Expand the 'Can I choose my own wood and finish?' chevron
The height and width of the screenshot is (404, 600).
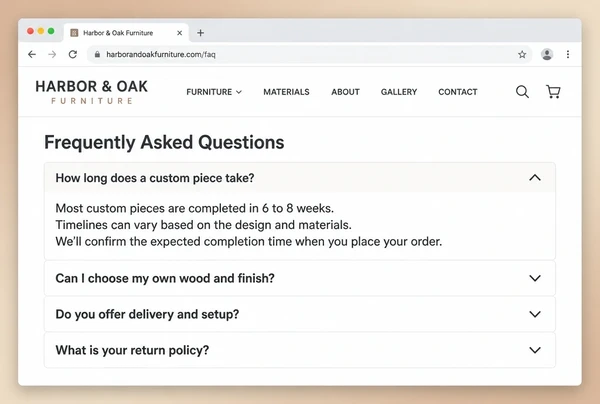click(535, 278)
